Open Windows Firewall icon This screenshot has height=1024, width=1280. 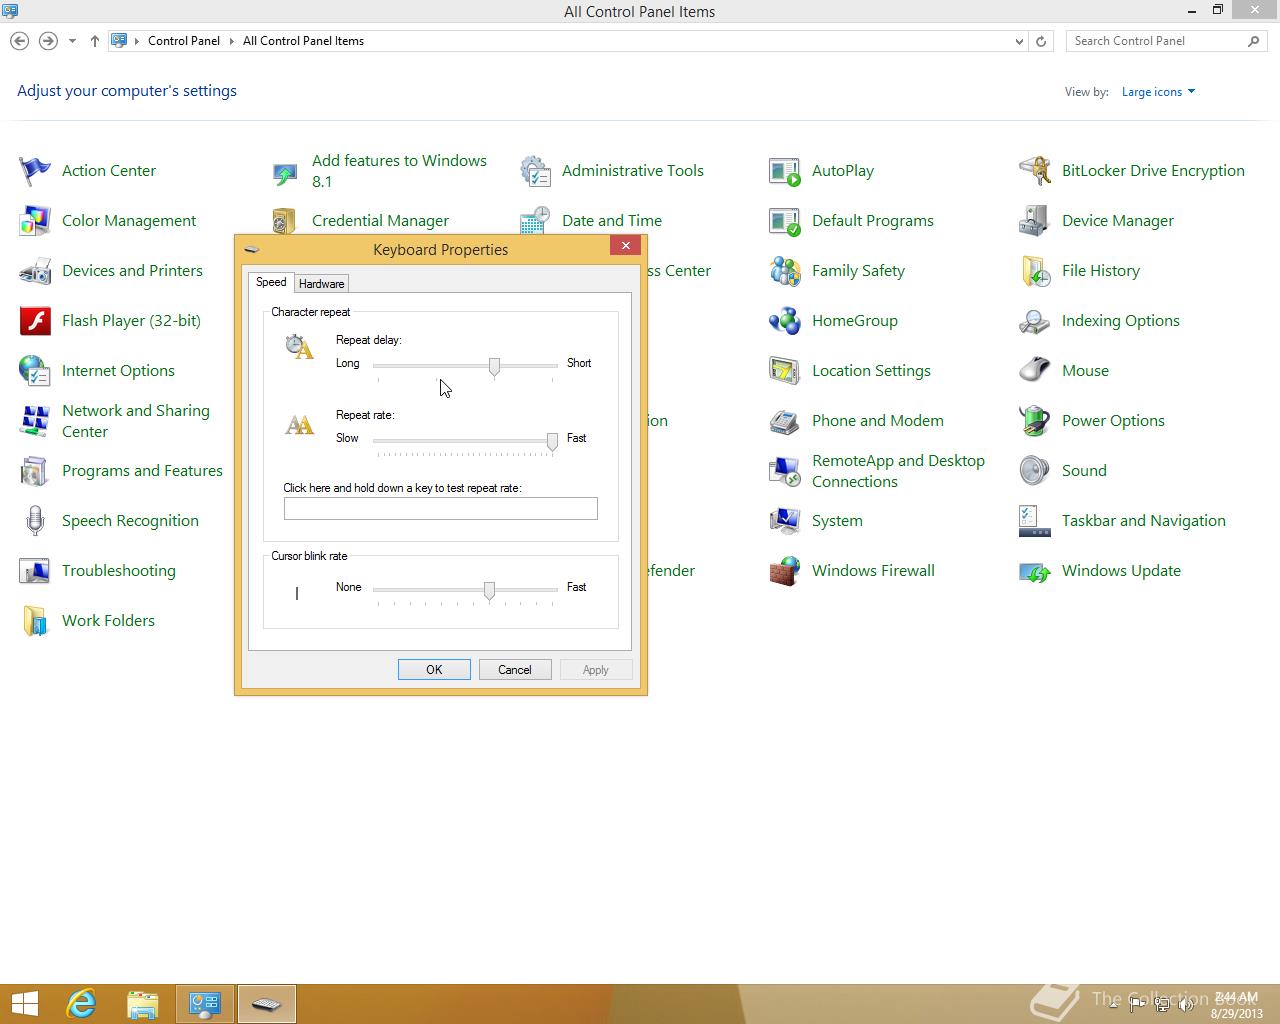pos(785,571)
